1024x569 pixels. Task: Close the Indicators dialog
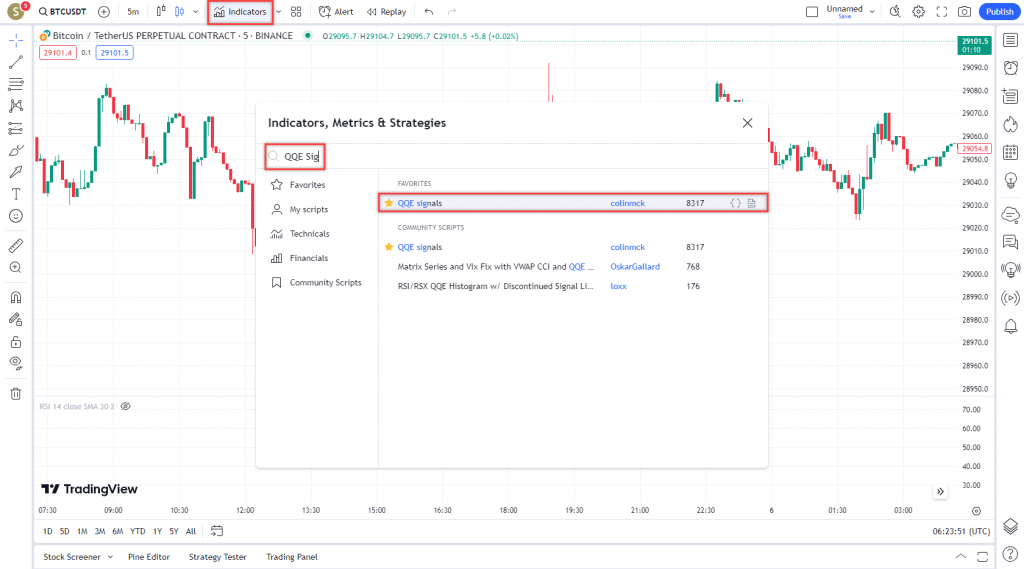[747, 123]
